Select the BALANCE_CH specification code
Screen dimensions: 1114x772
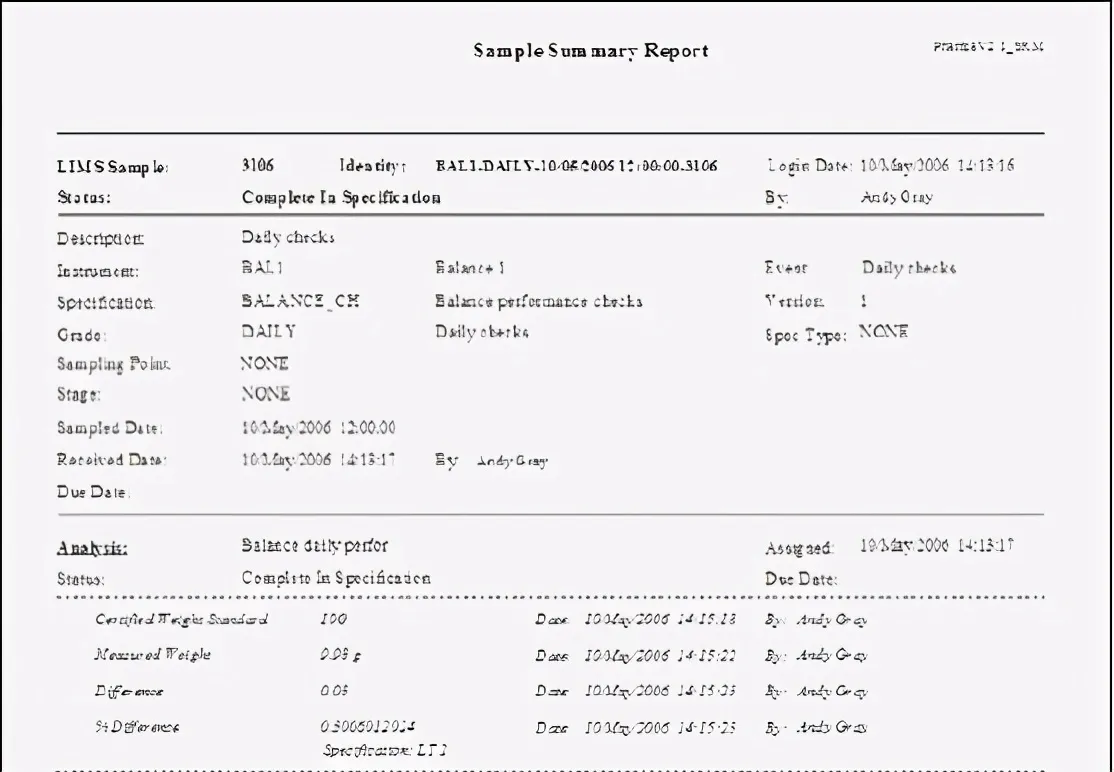tap(300, 301)
